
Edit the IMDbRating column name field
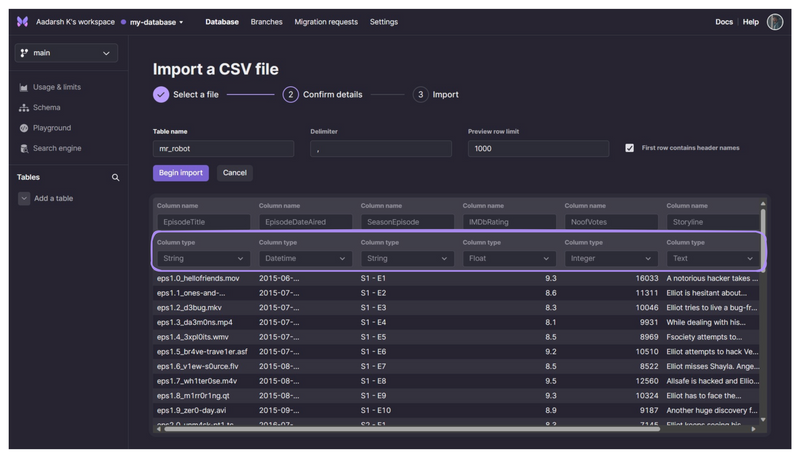509,222
